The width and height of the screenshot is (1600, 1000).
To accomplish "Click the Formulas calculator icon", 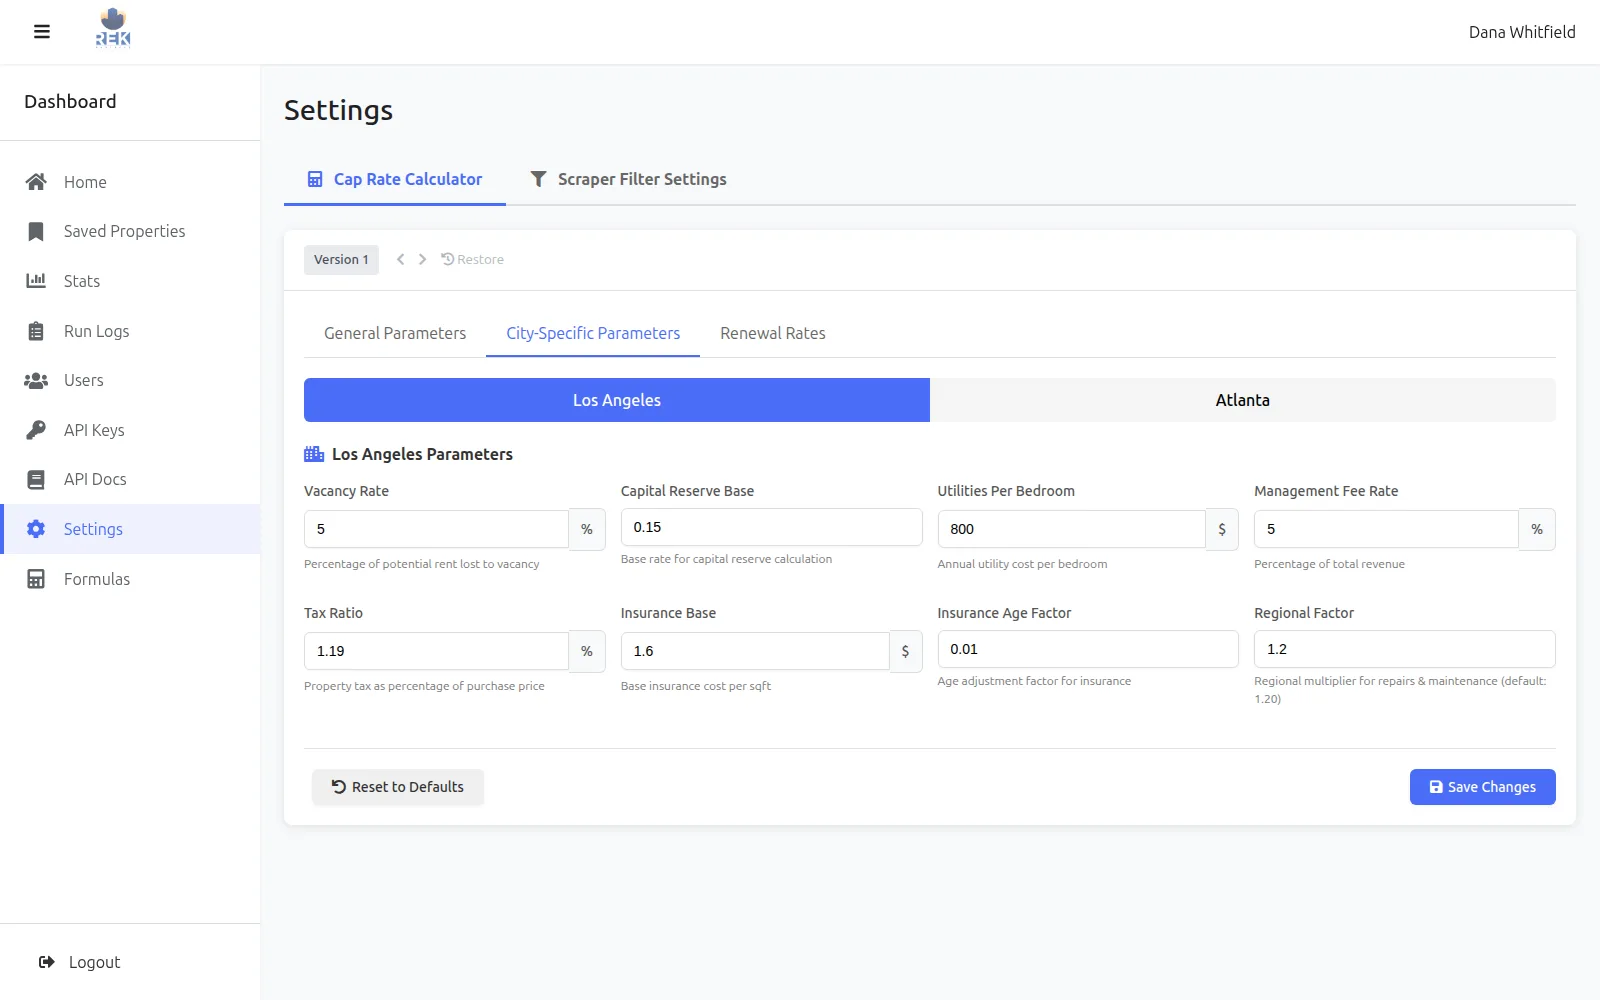I will click(36, 579).
